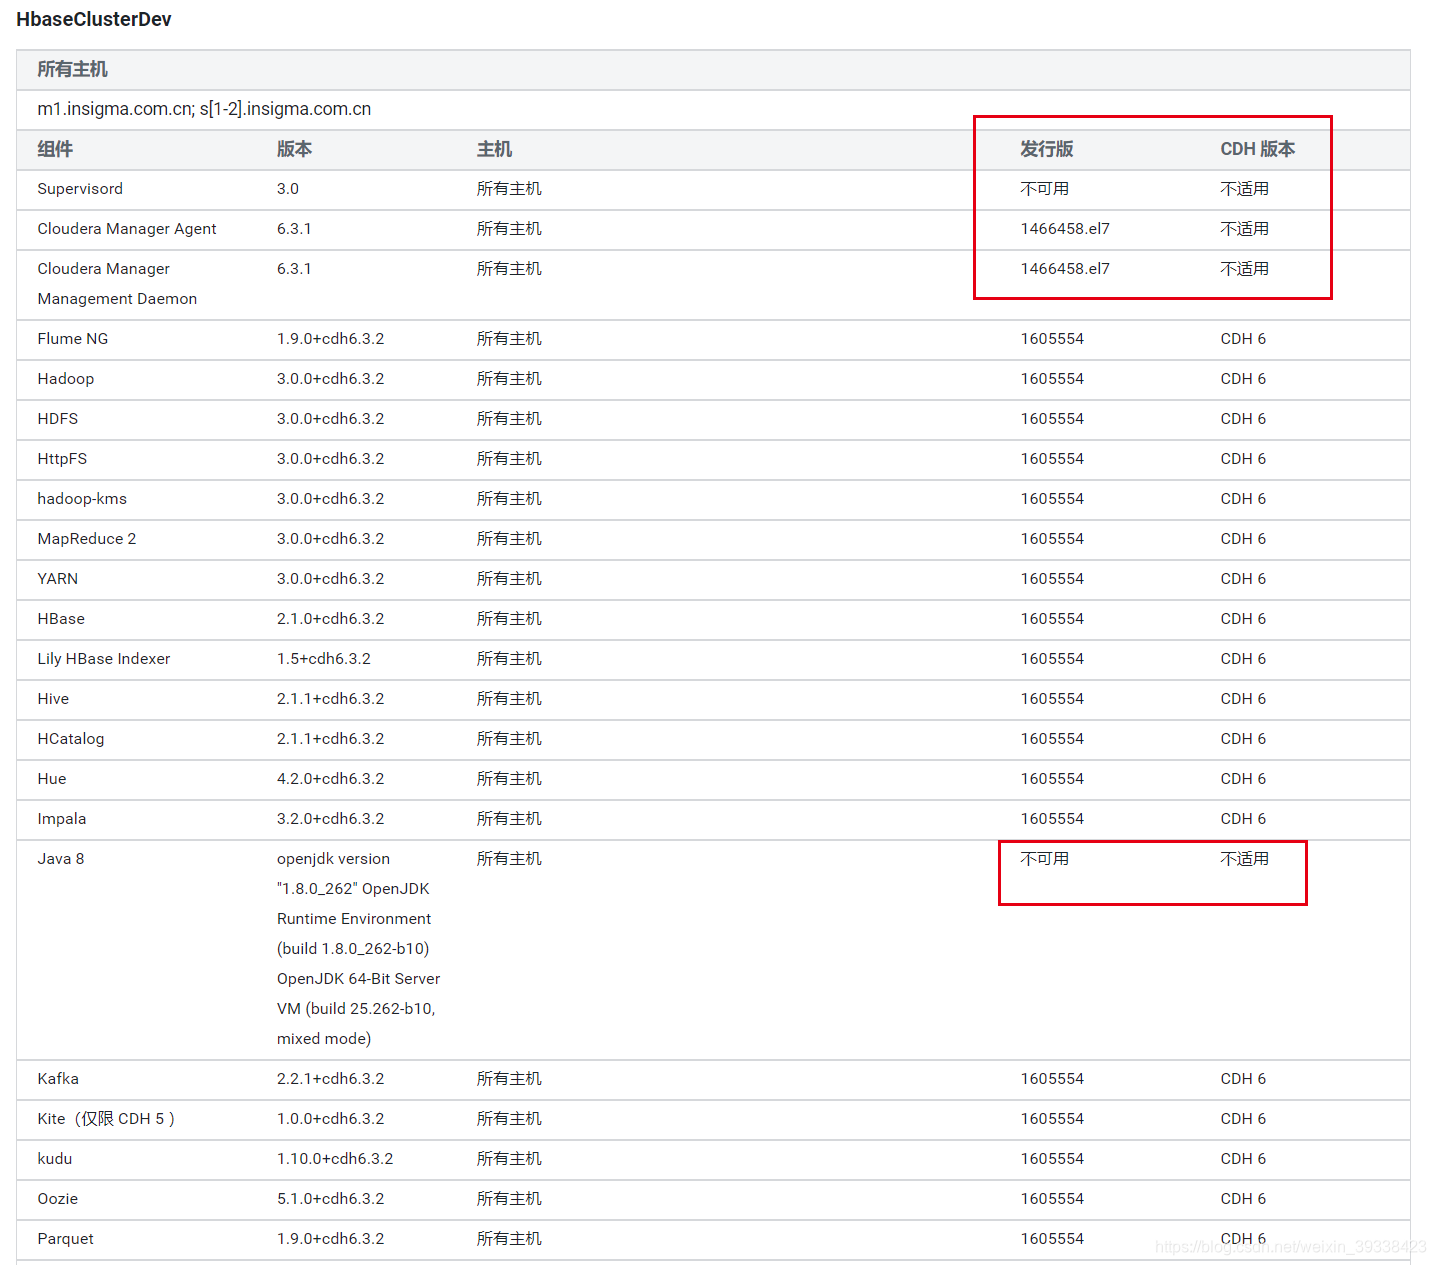Click 1466458.el7 in Cloudera Manager Agent row
The image size is (1436, 1265).
1065,229
